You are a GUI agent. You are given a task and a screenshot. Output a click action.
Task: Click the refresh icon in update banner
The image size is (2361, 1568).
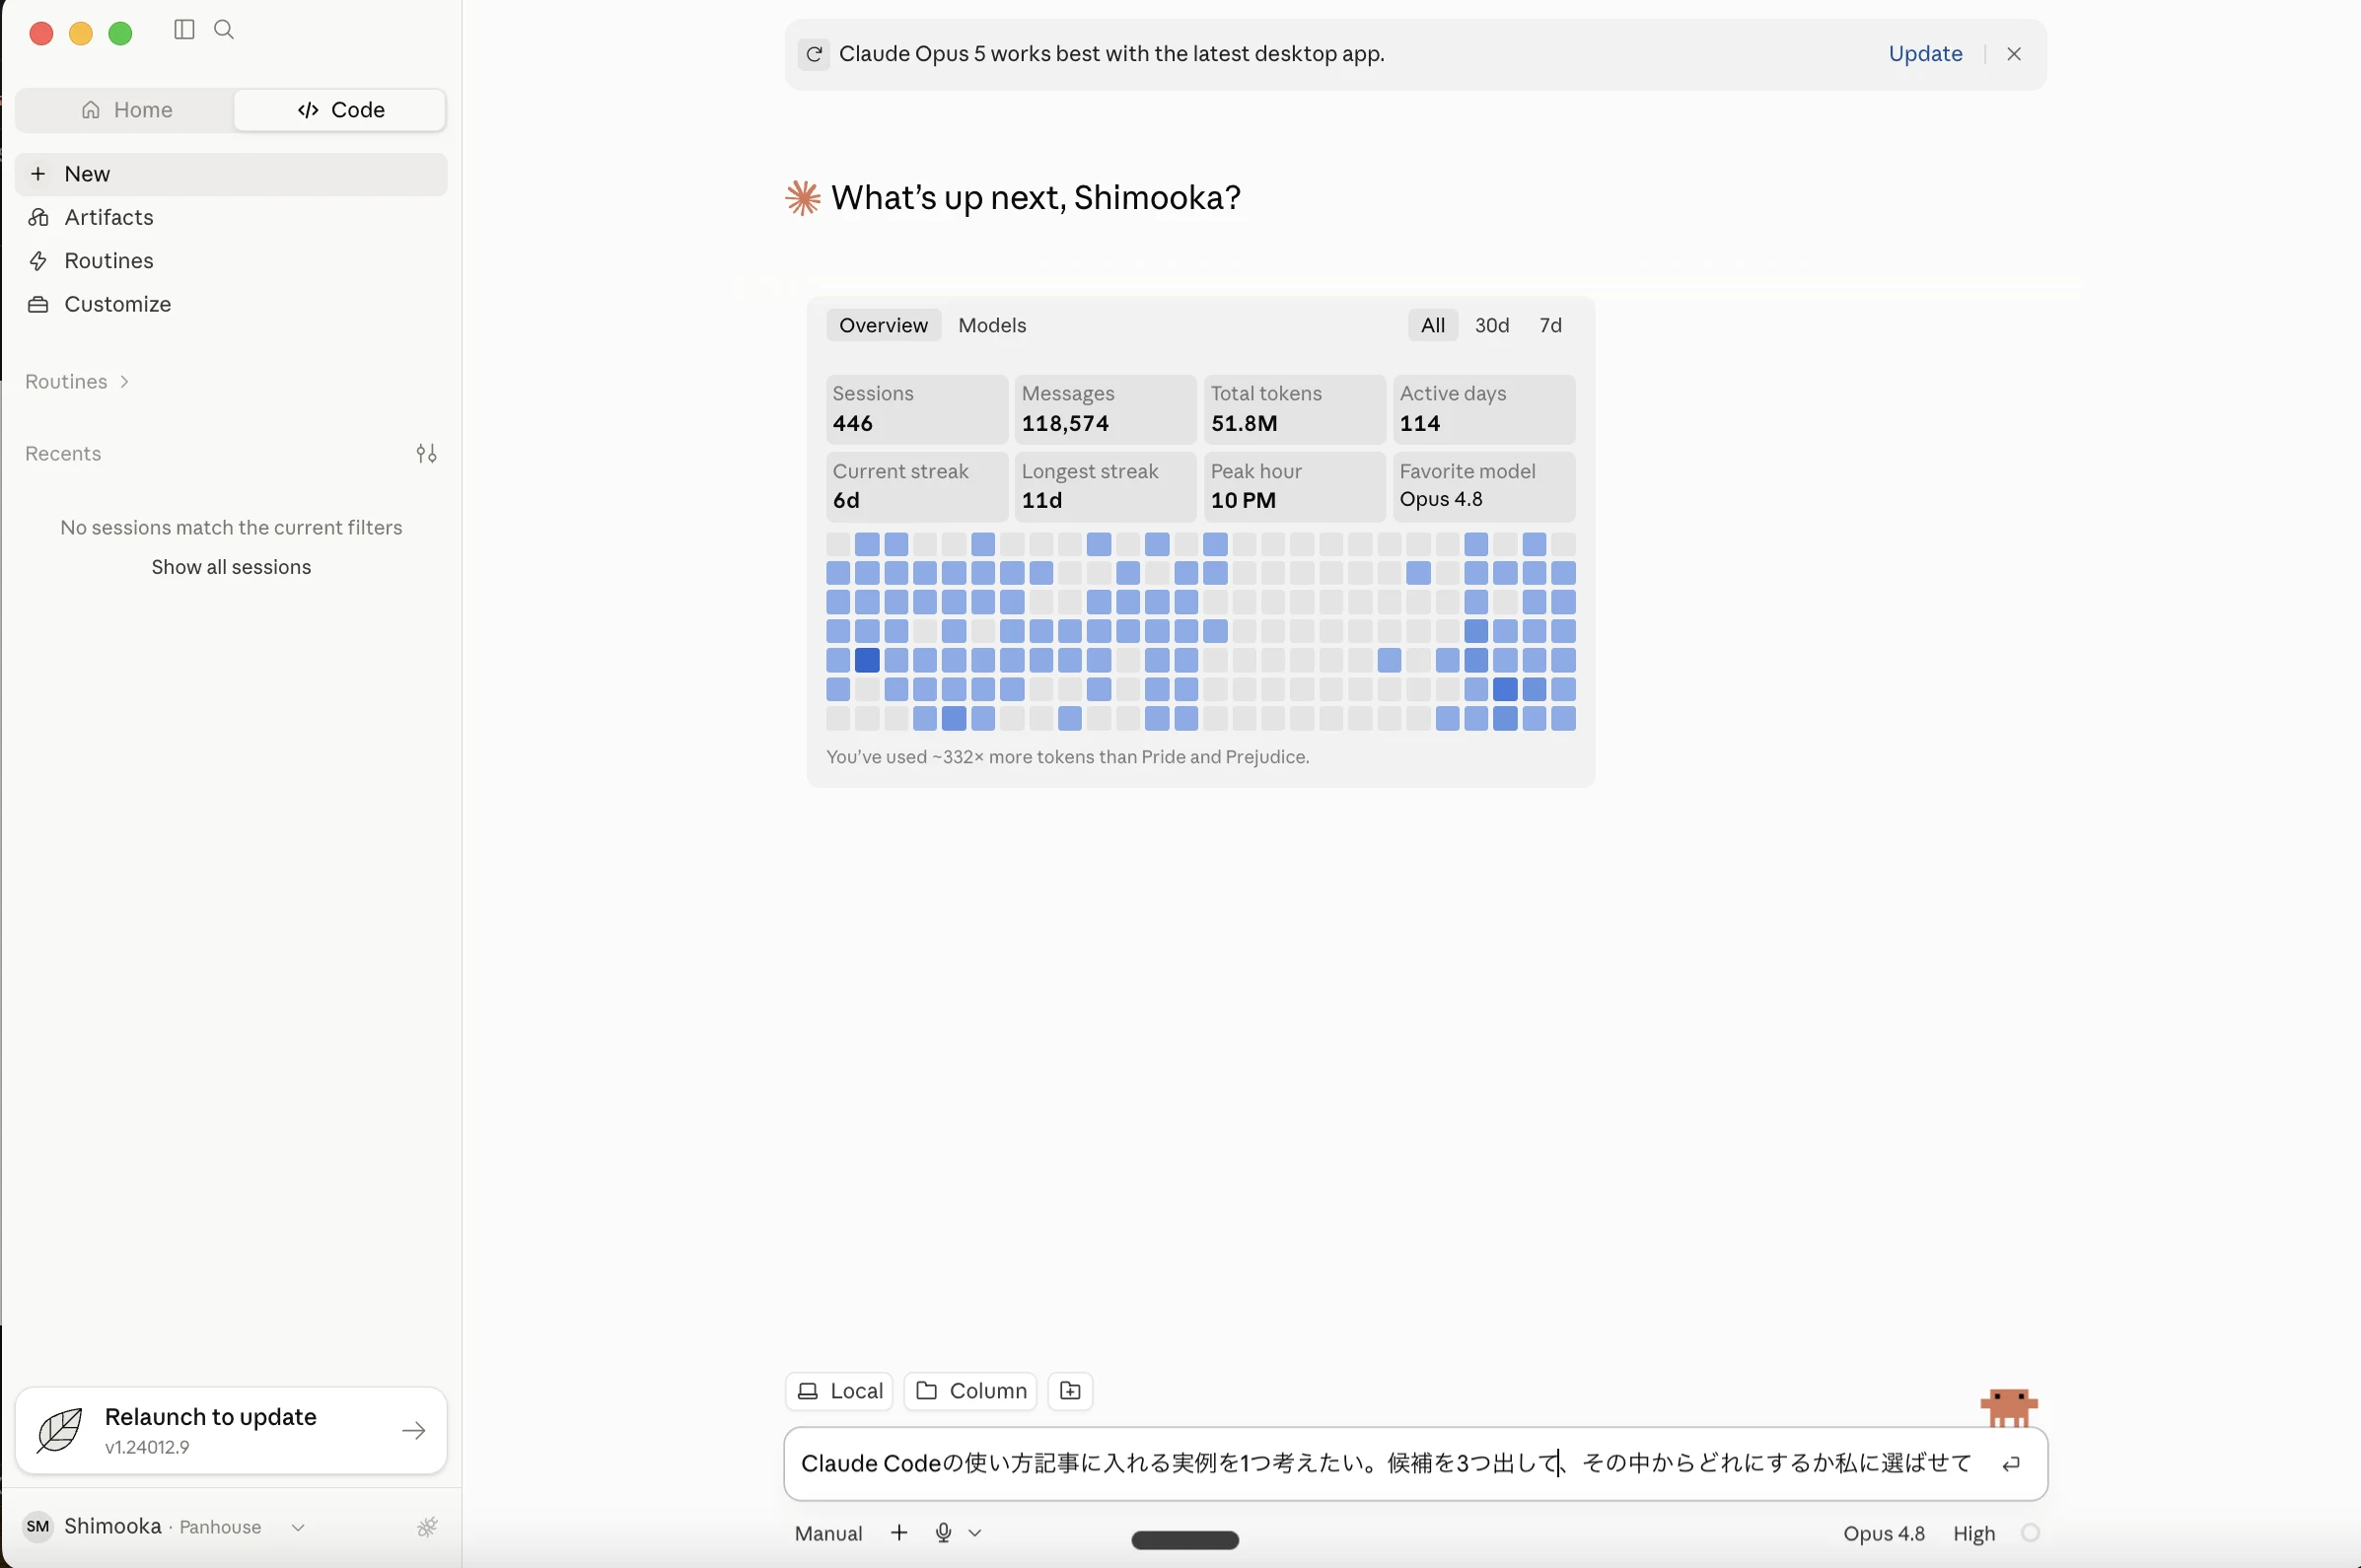(x=814, y=54)
